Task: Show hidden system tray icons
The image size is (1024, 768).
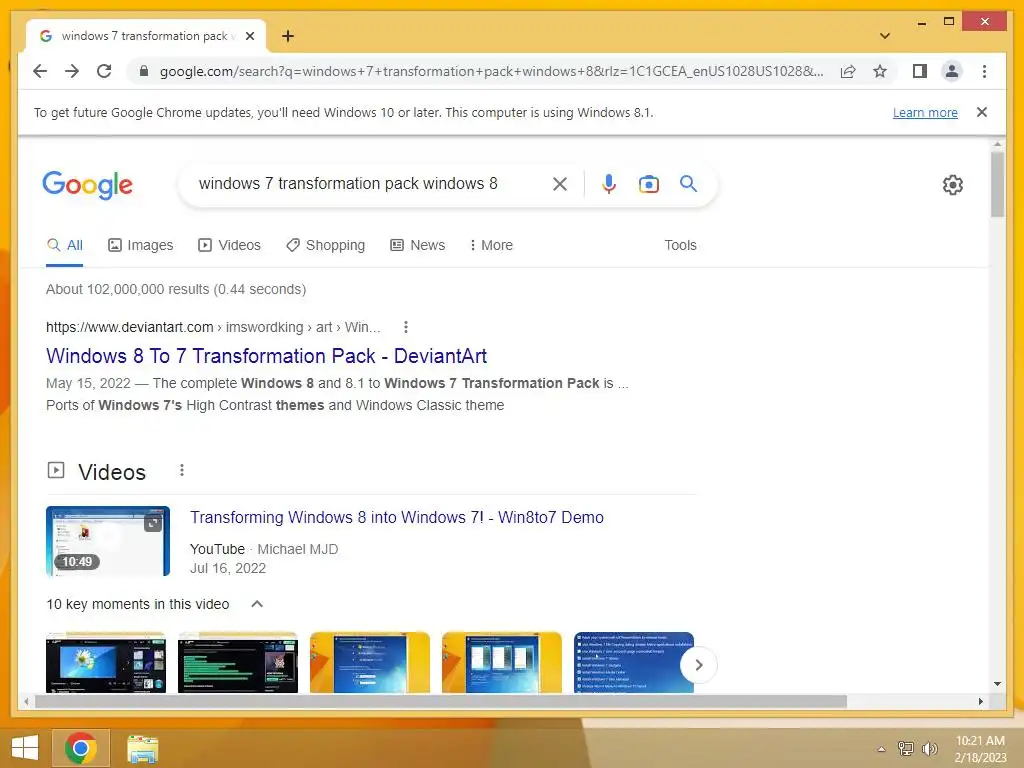Action: click(881, 749)
